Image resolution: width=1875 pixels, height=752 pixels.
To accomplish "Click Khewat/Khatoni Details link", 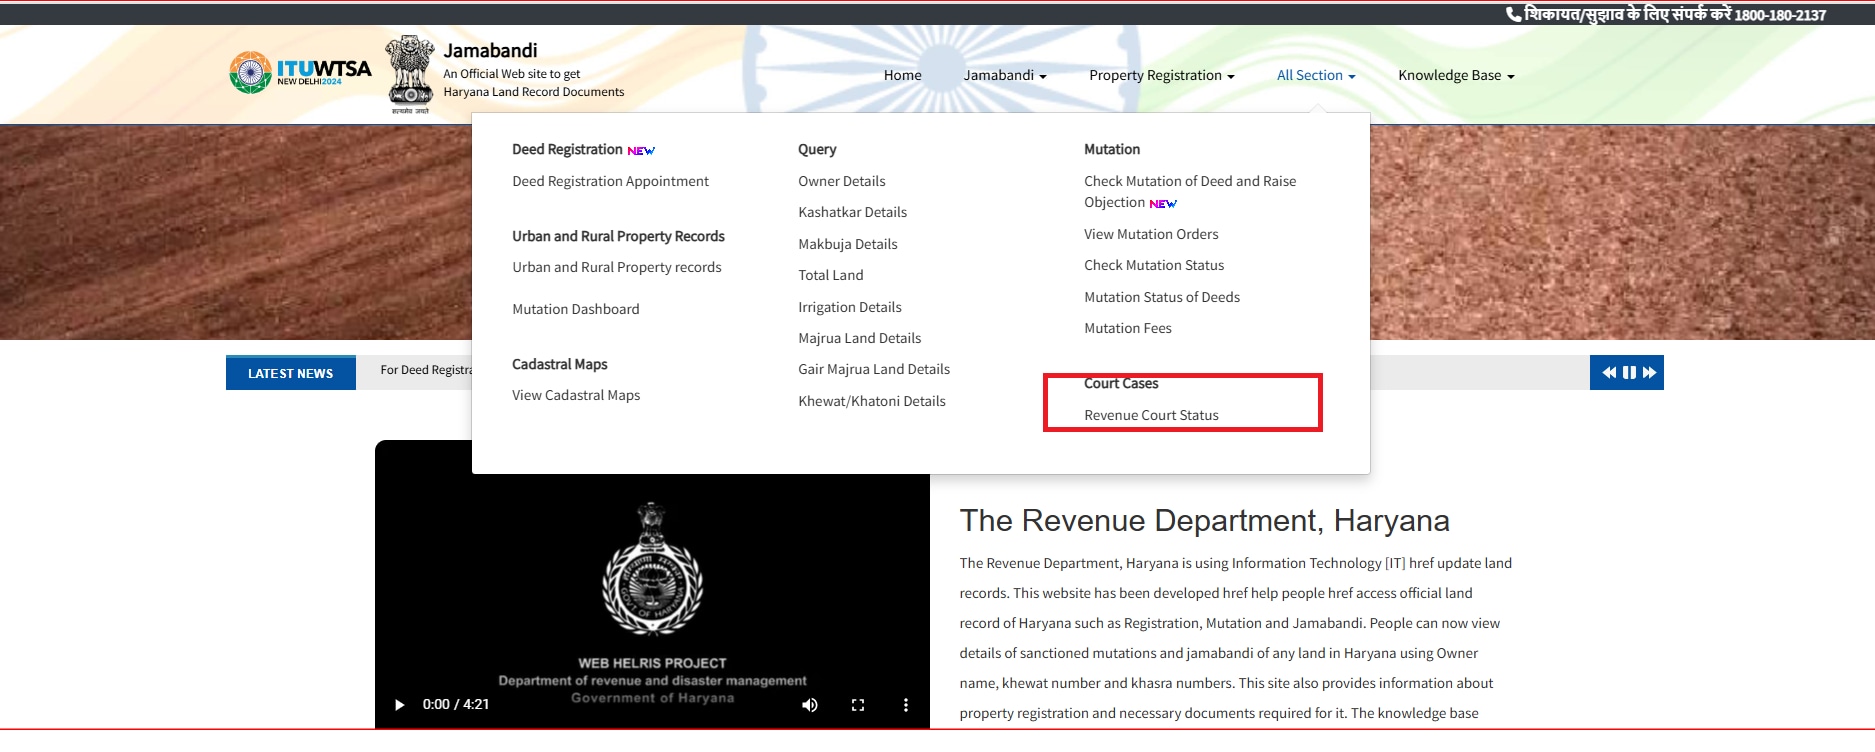I will tap(871, 401).
